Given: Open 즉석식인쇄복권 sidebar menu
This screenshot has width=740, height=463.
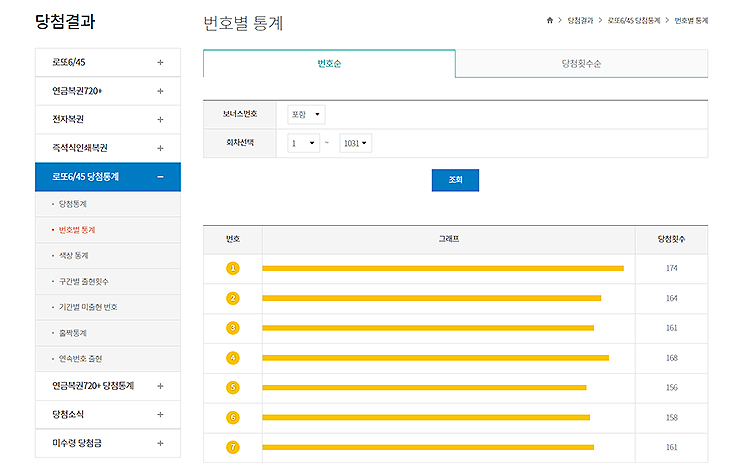Looking at the screenshot, I should coord(108,148).
